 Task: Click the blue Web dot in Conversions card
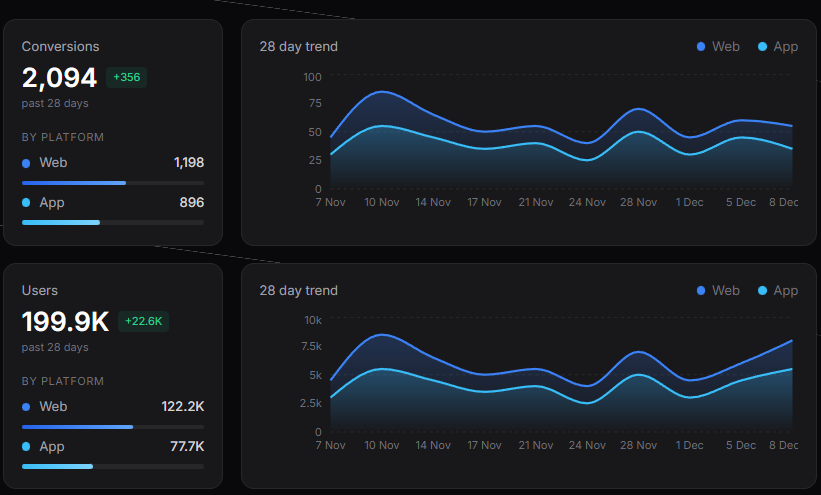(26, 163)
